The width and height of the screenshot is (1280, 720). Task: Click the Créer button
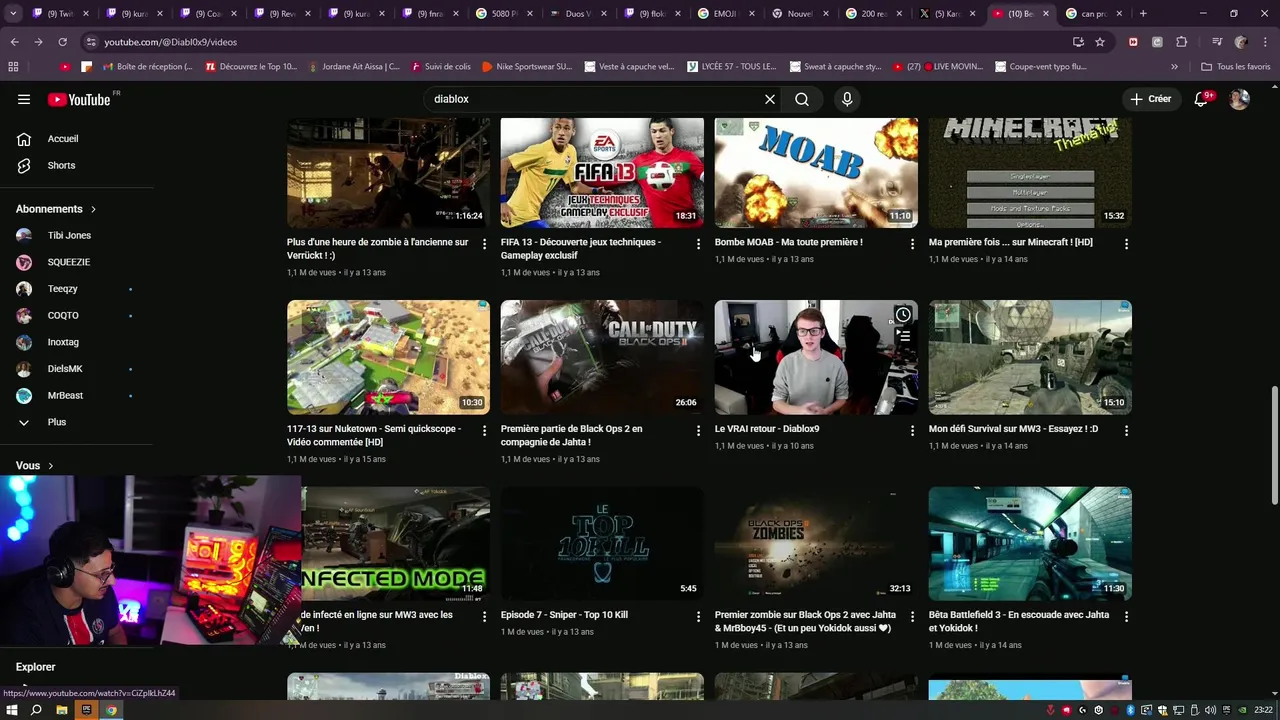[1150, 99]
